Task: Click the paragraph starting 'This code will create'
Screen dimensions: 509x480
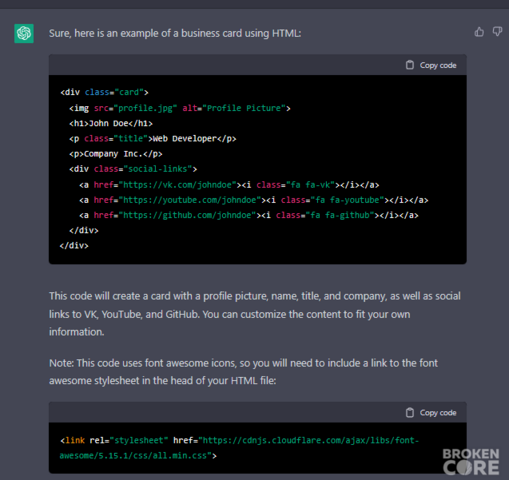Action: (x=255, y=314)
